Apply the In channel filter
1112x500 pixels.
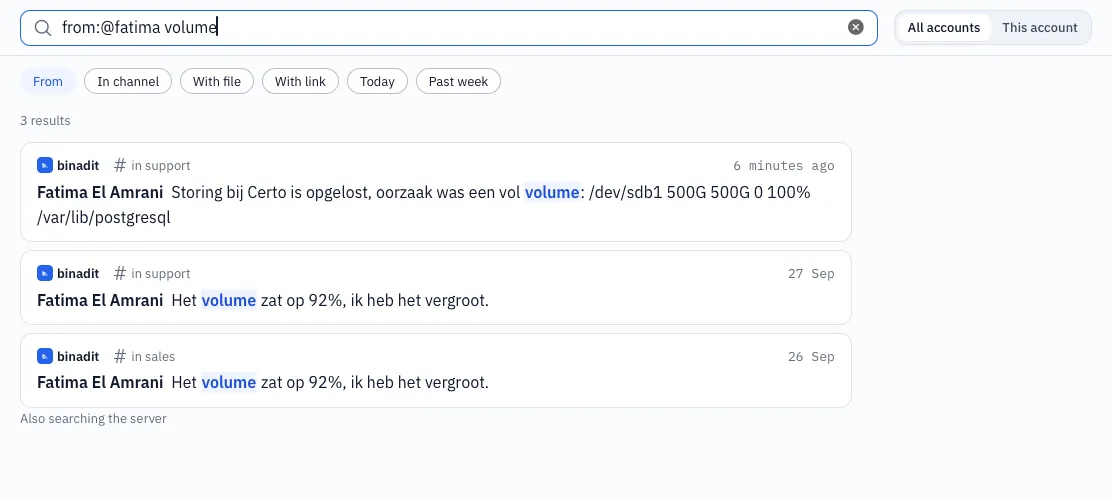coord(128,82)
